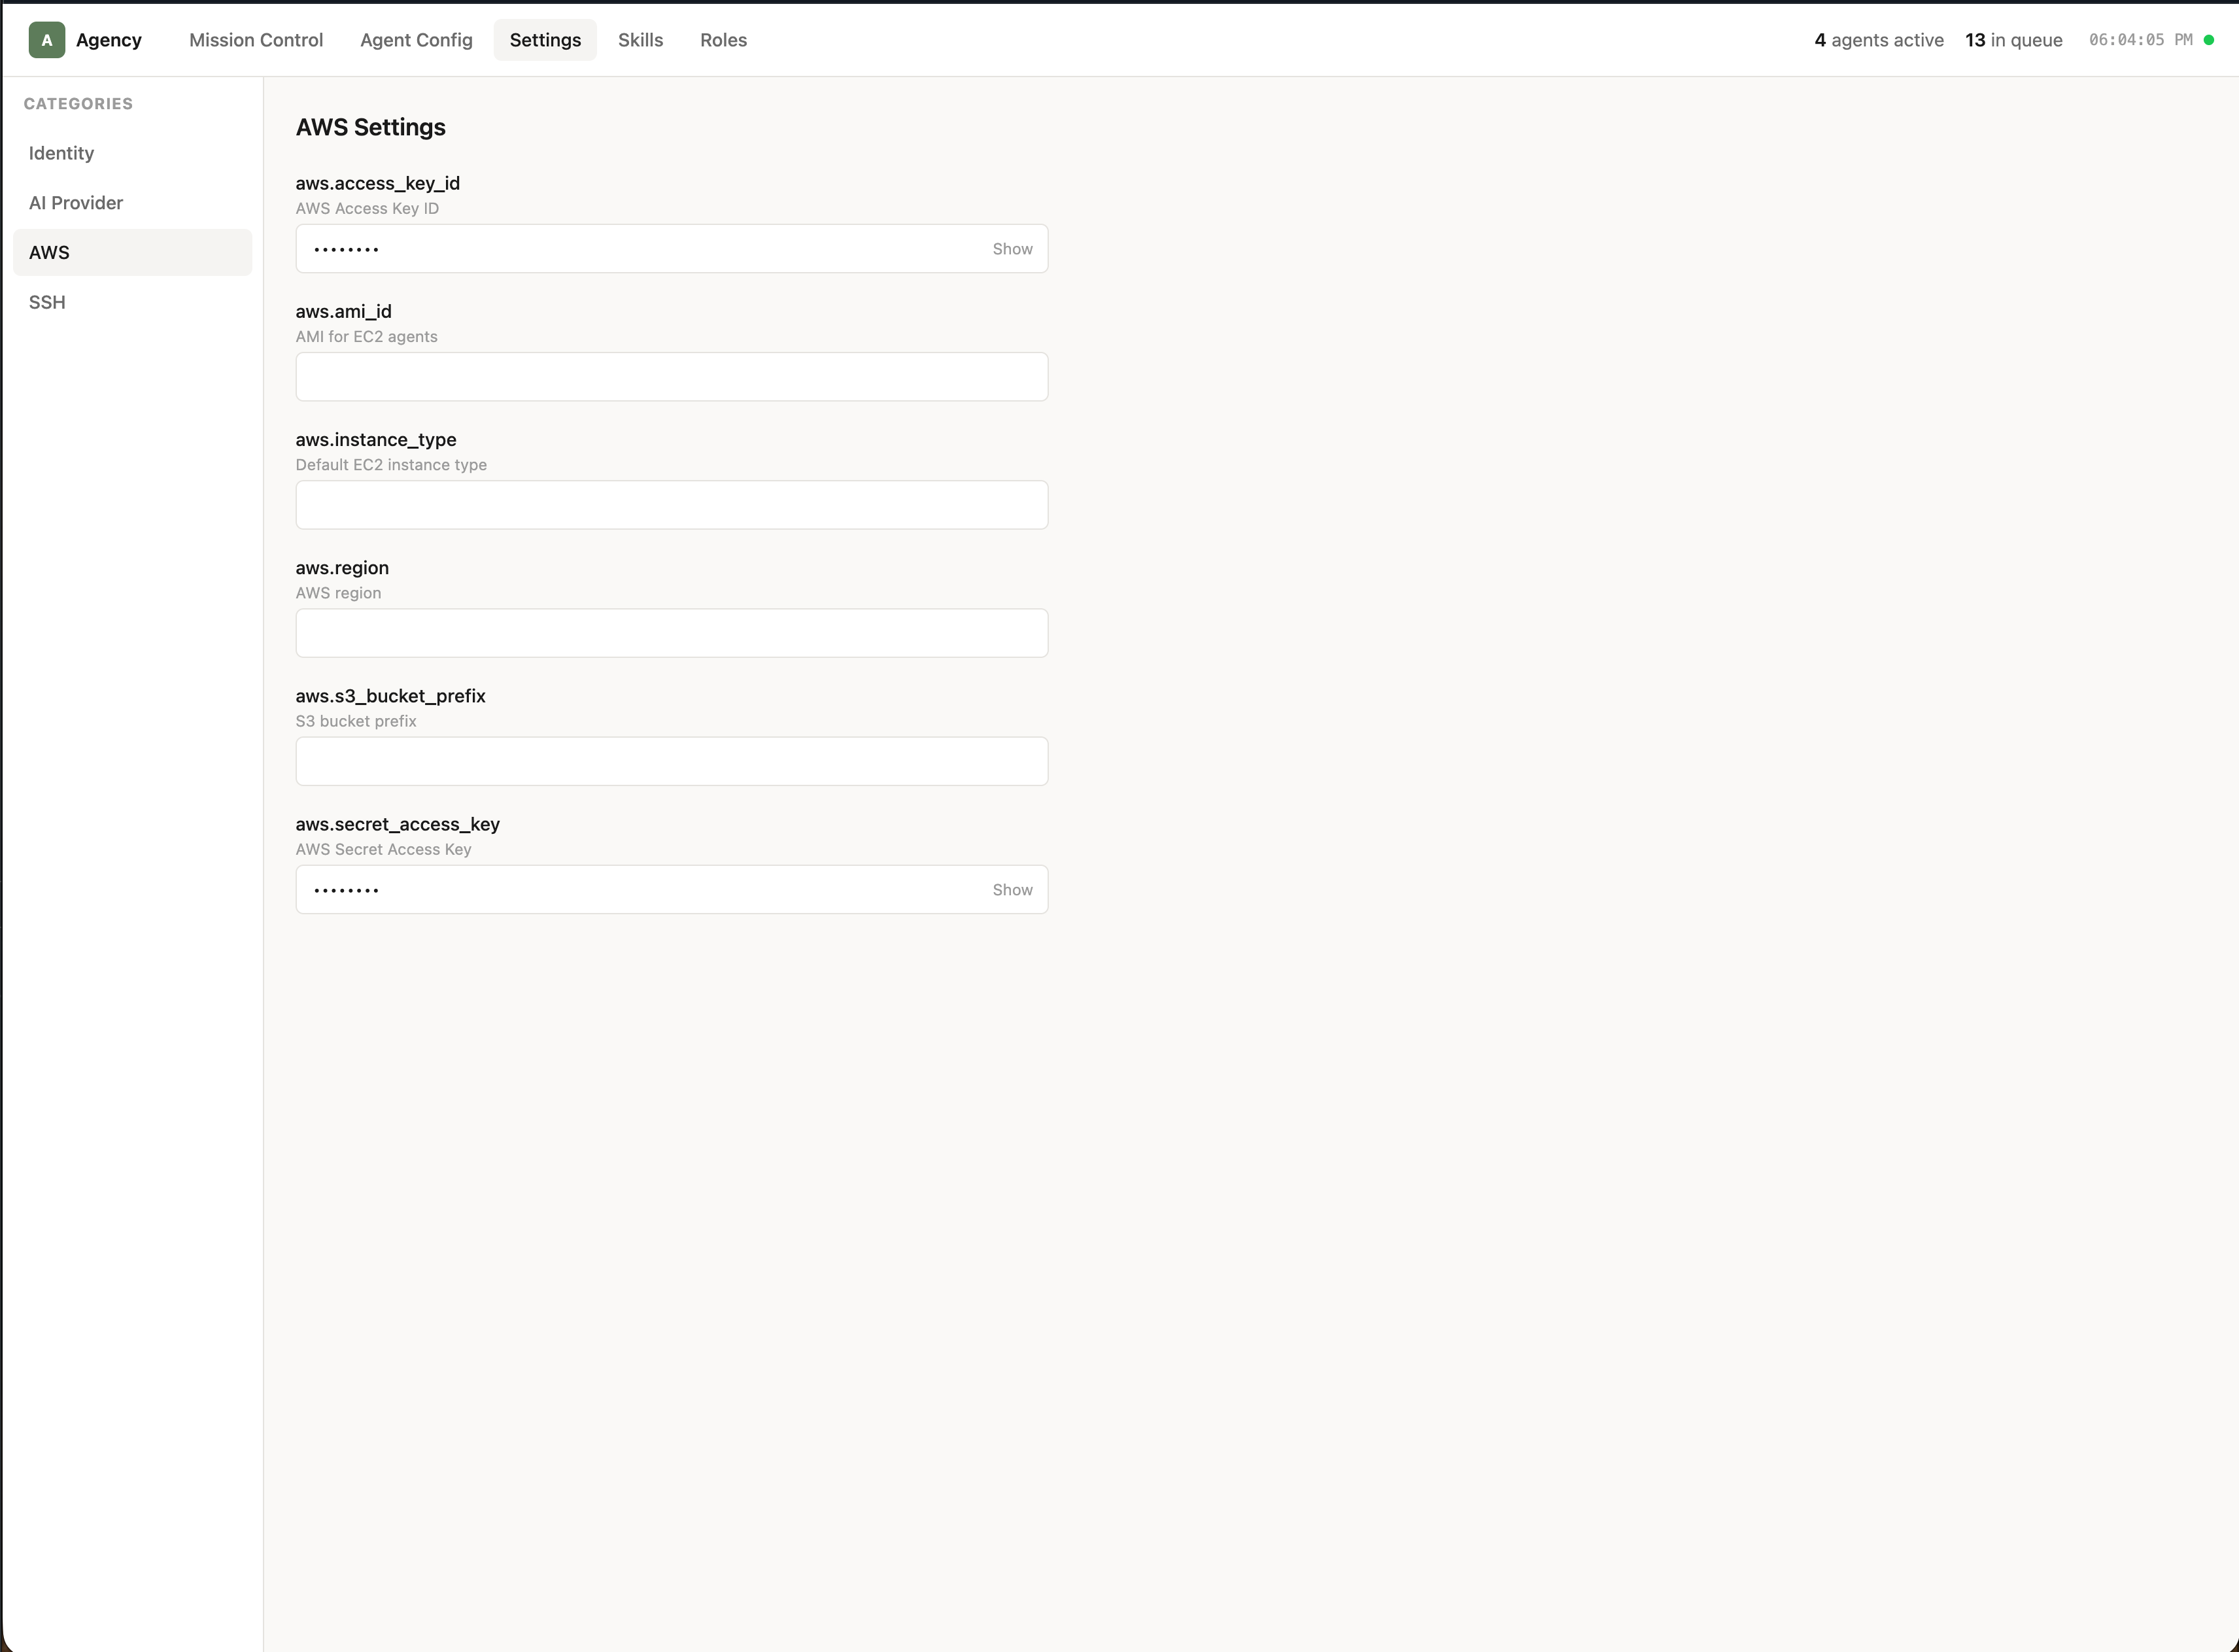Image resolution: width=2239 pixels, height=1652 pixels.
Task: Click the aws.instance_type input field
Action: tap(671, 505)
